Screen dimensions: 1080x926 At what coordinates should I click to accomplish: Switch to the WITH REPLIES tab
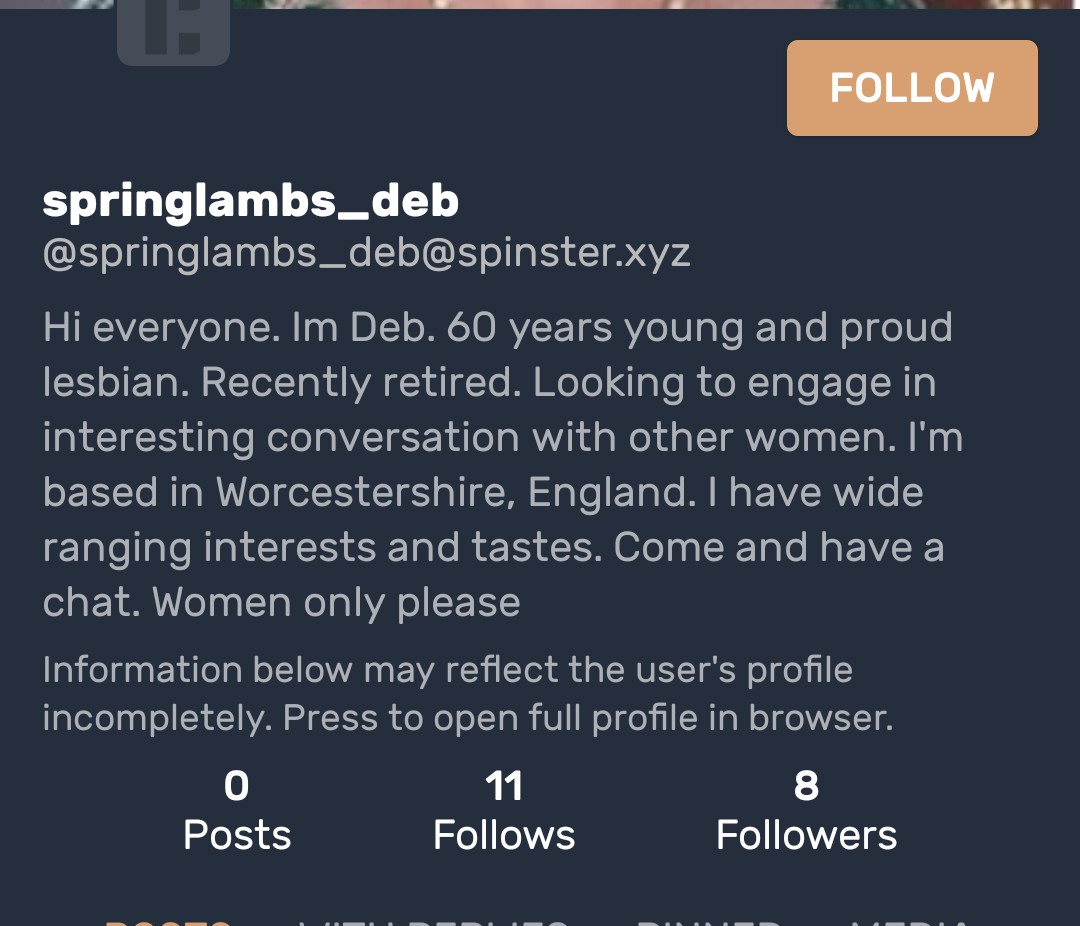click(x=433, y=921)
